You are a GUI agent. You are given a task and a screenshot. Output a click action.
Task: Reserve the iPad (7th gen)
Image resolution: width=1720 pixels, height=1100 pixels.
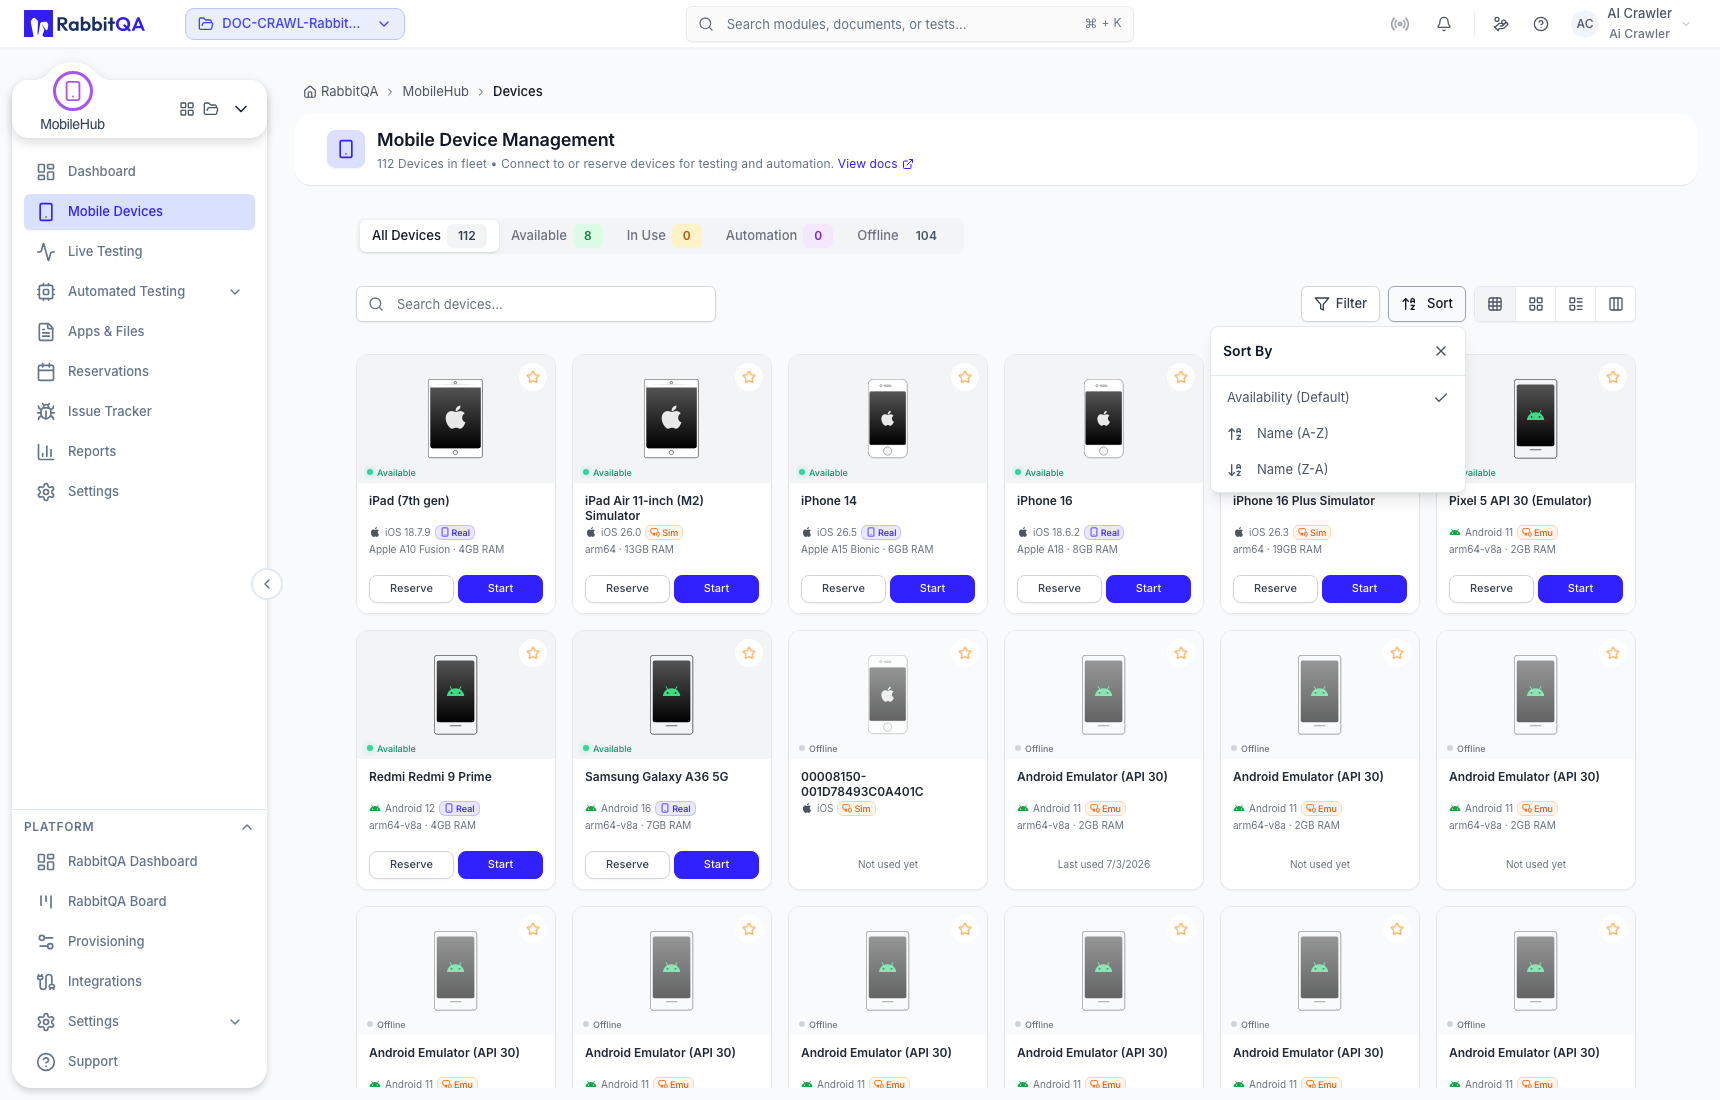point(412,589)
